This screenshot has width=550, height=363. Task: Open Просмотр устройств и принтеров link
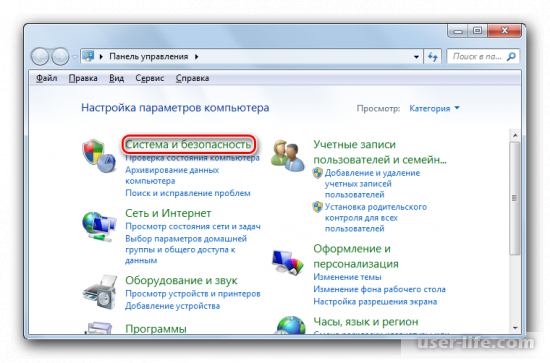click(193, 294)
